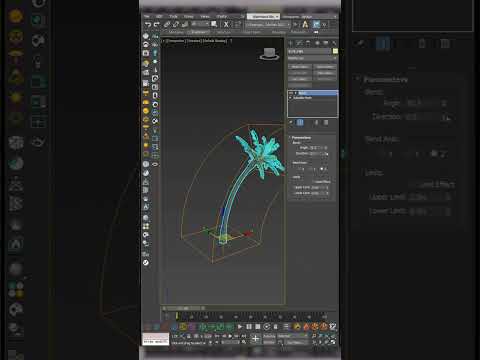The image size is (480, 360).
Task: Click the Redo arrow icon
Action: point(156,24)
